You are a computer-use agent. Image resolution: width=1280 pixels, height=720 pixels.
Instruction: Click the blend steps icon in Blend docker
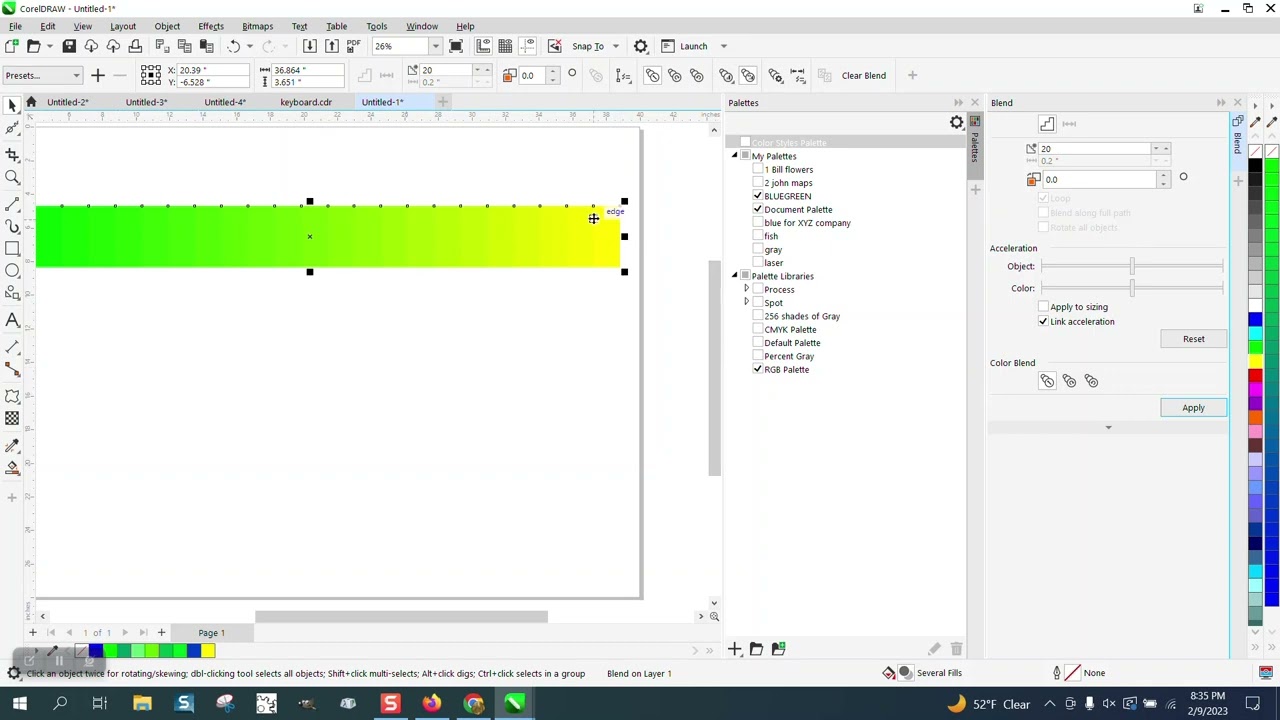1046,123
